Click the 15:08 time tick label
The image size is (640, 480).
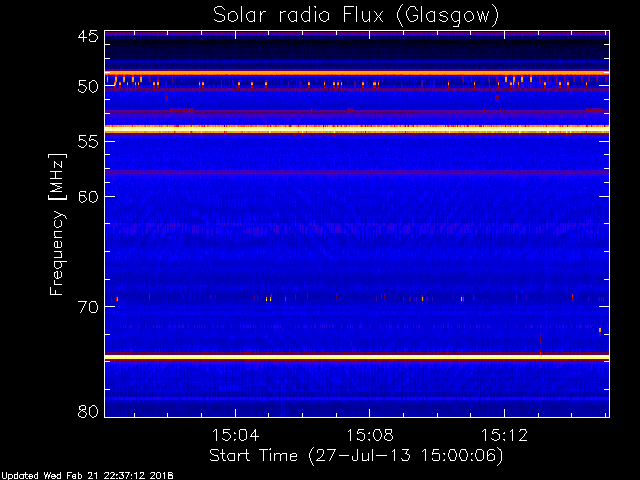click(370, 435)
